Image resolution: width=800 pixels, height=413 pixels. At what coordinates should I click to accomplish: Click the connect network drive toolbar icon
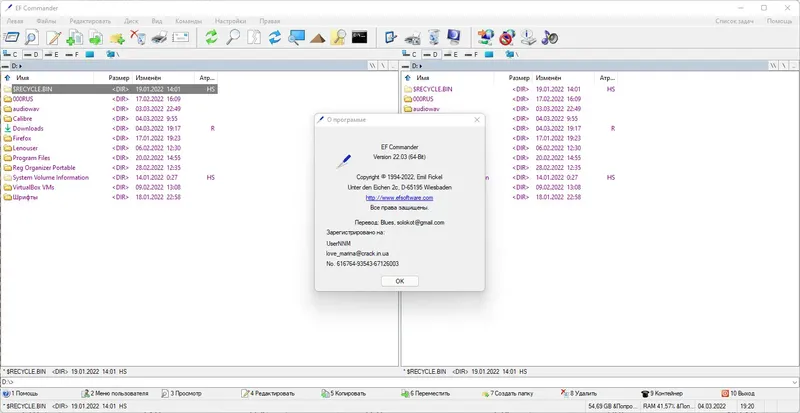(x=486, y=37)
